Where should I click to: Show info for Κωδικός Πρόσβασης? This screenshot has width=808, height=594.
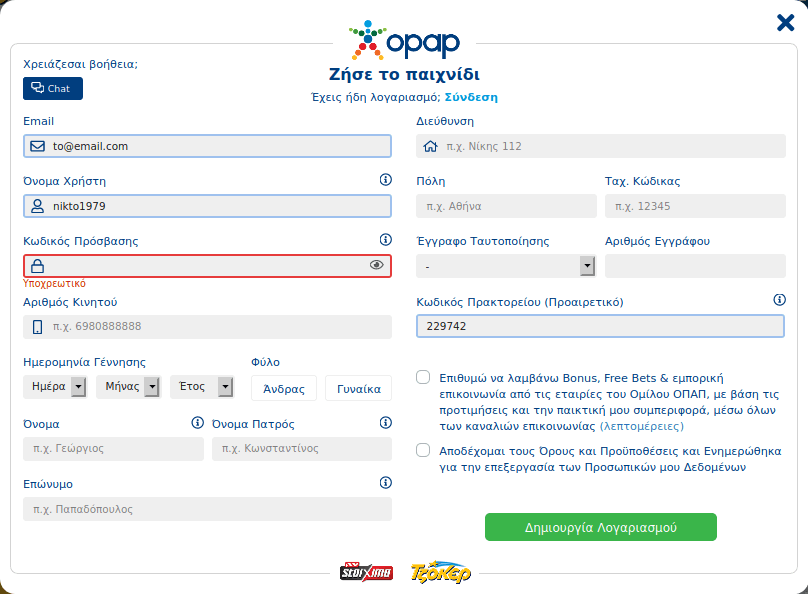coord(385,240)
